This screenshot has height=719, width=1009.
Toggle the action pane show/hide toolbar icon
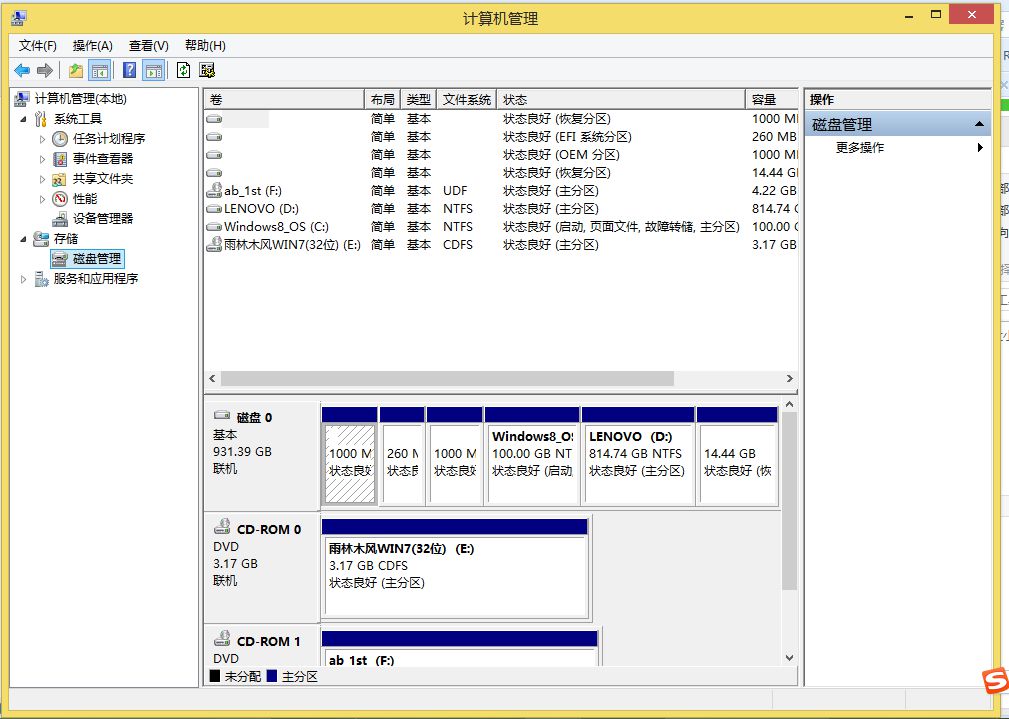click(x=154, y=70)
